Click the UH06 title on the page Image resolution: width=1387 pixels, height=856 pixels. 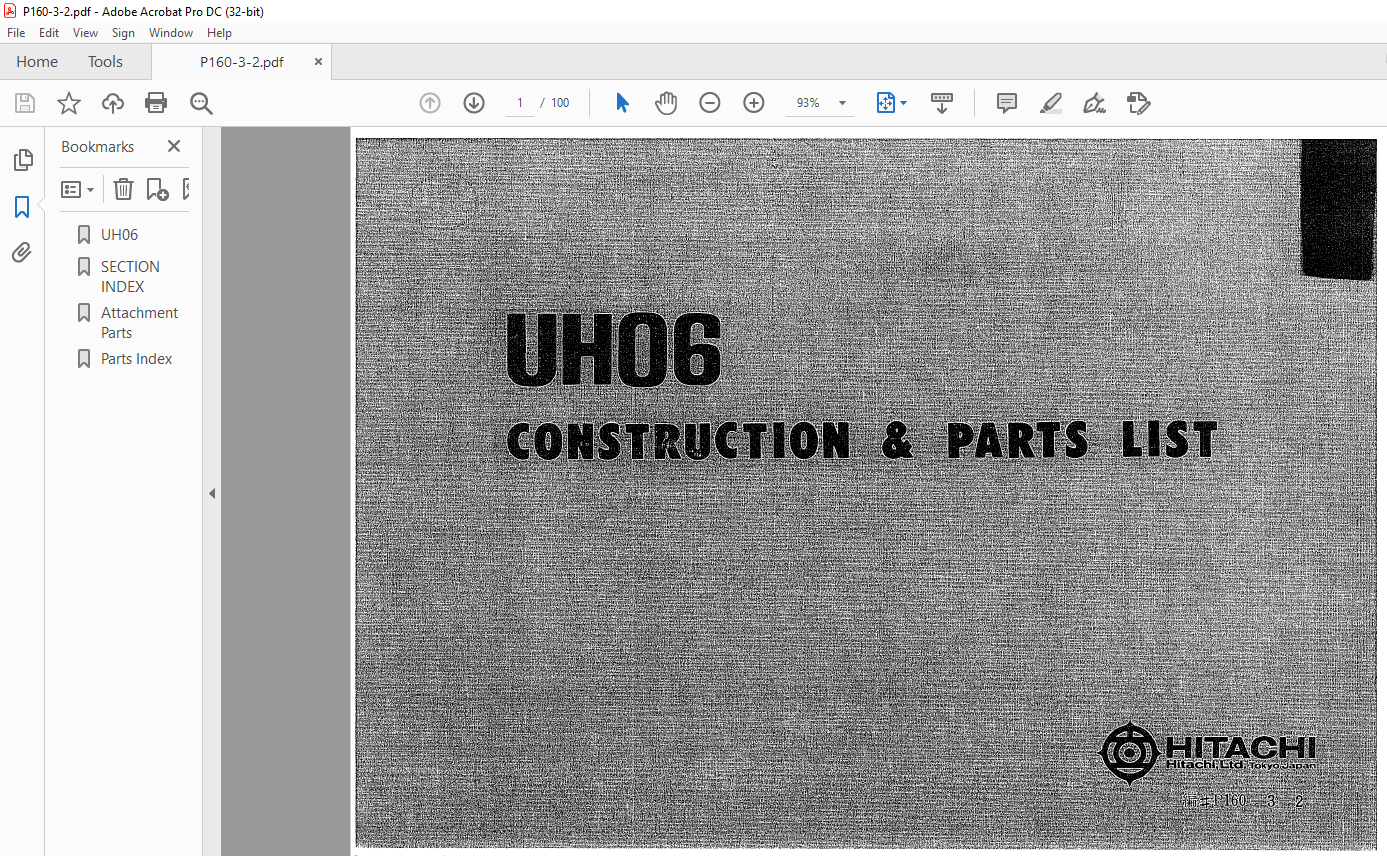pos(614,349)
